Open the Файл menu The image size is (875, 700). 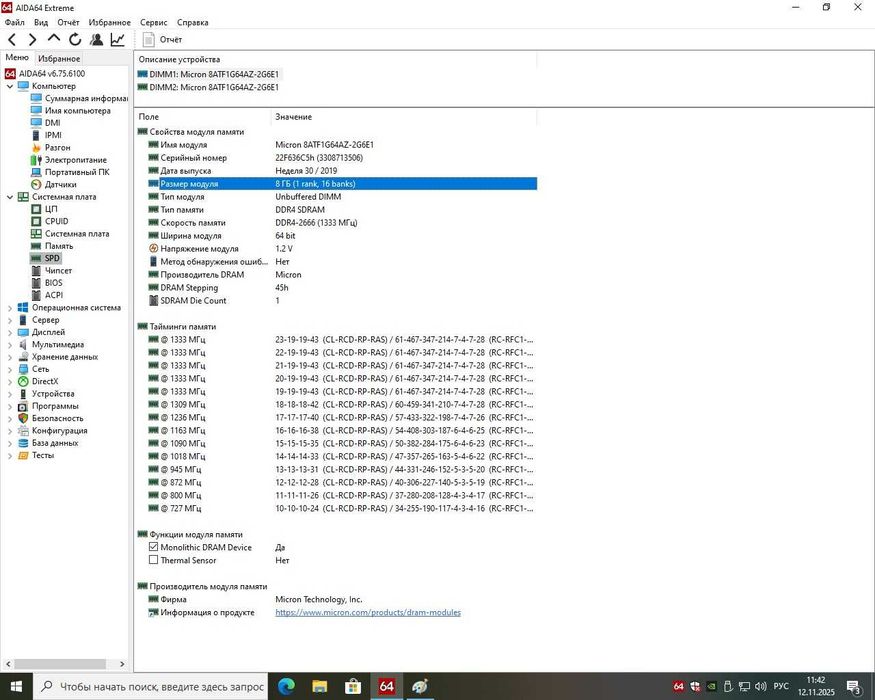(15, 22)
